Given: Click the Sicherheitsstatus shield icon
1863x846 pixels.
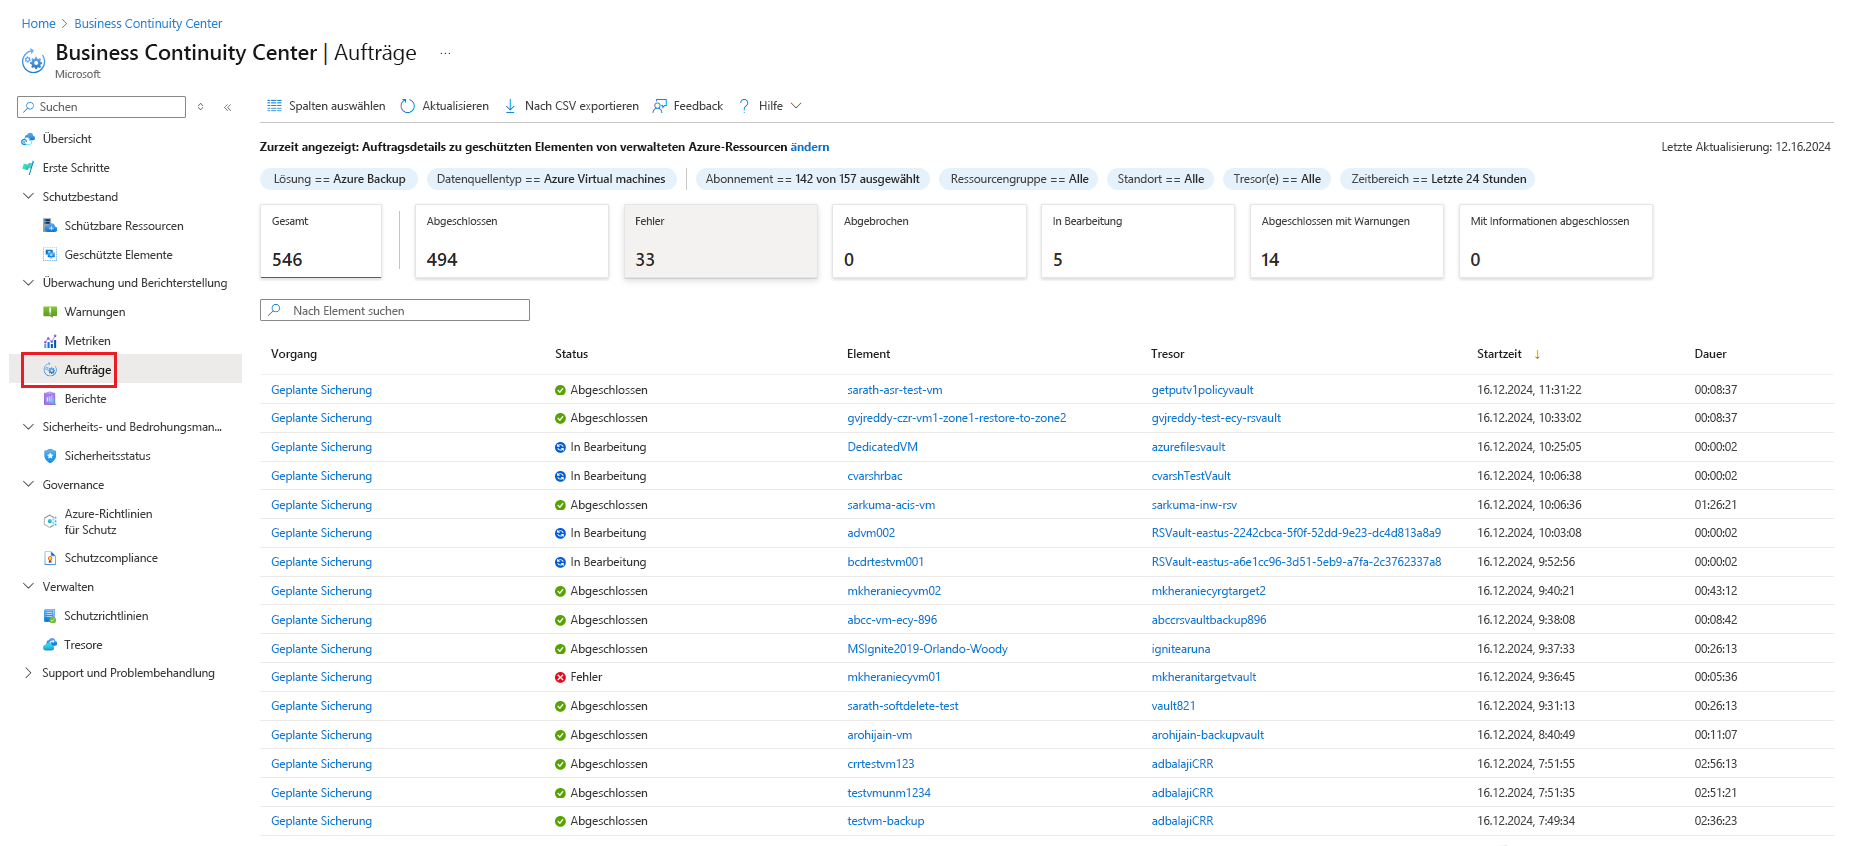Looking at the screenshot, I should (x=50, y=456).
